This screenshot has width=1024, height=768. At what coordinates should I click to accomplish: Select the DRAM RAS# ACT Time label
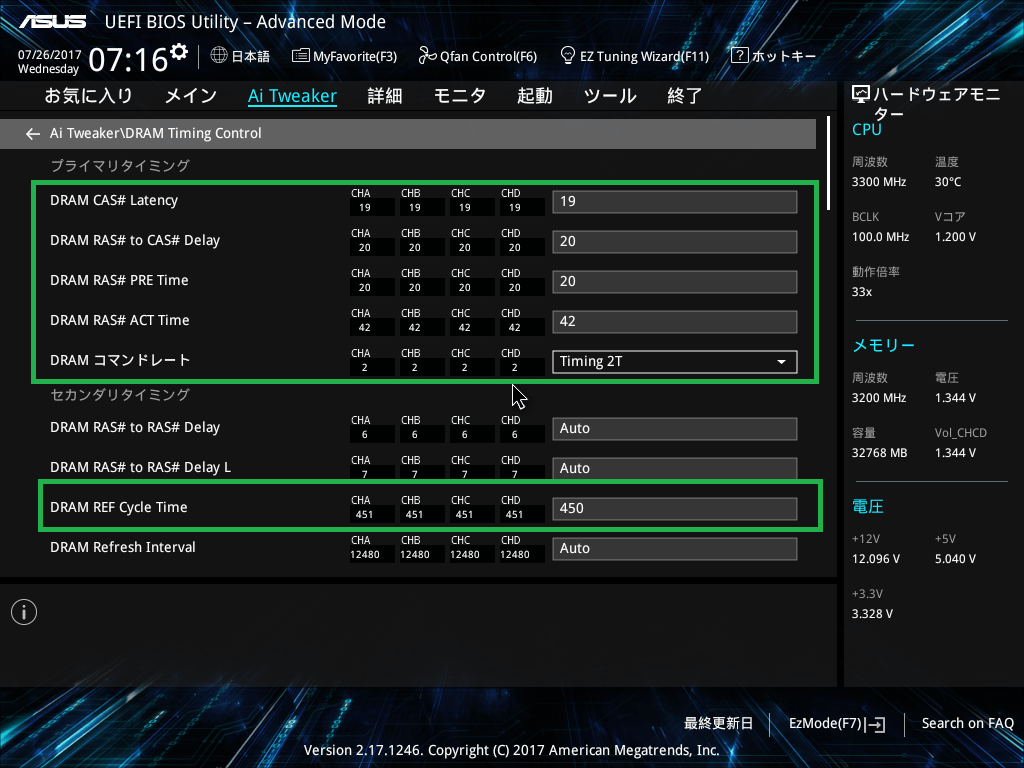coord(120,320)
